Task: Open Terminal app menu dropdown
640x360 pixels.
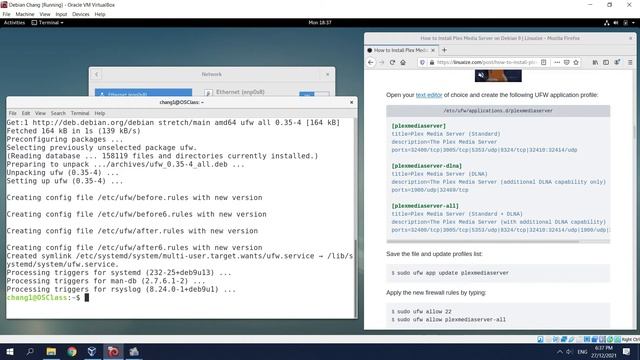Action: 48,23
